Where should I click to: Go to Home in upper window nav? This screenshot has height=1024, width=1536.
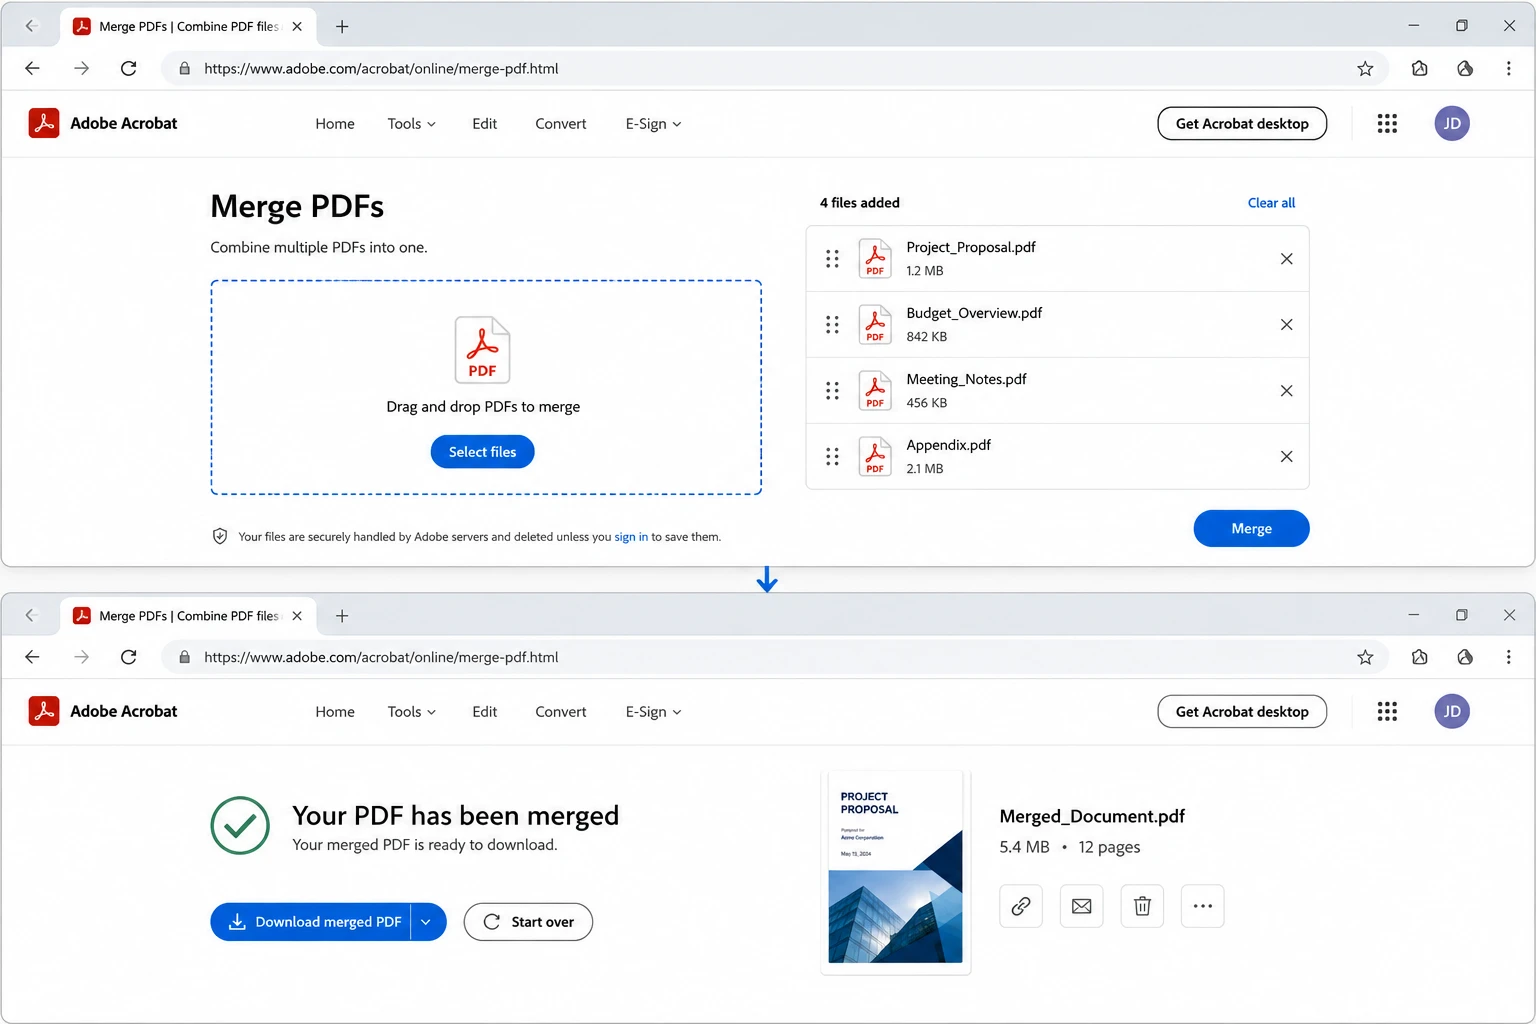(x=335, y=124)
